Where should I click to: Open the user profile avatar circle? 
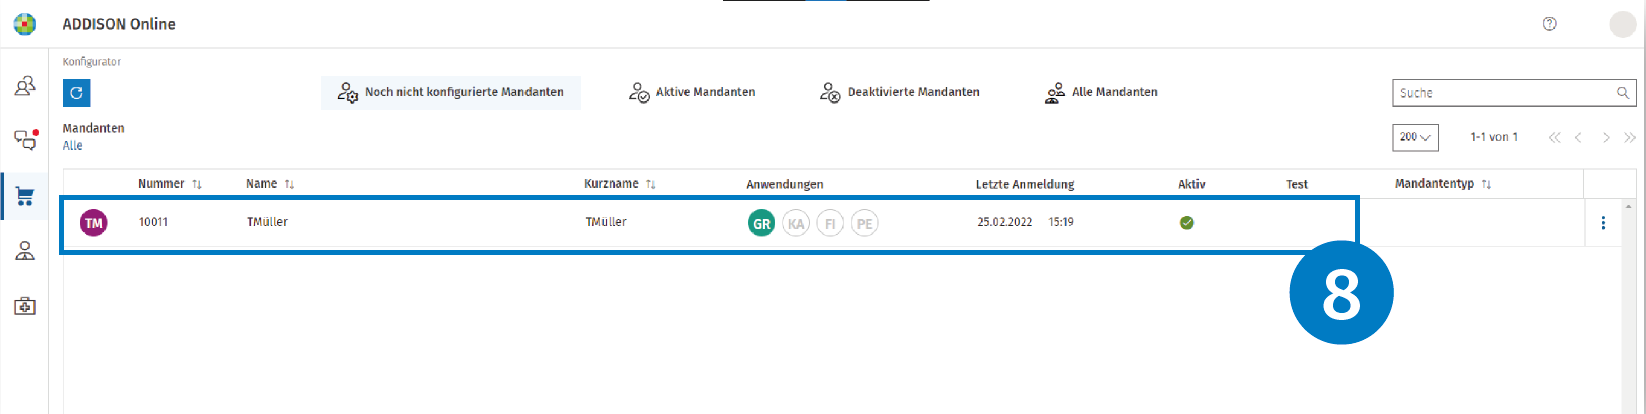click(x=1622, y=24)
